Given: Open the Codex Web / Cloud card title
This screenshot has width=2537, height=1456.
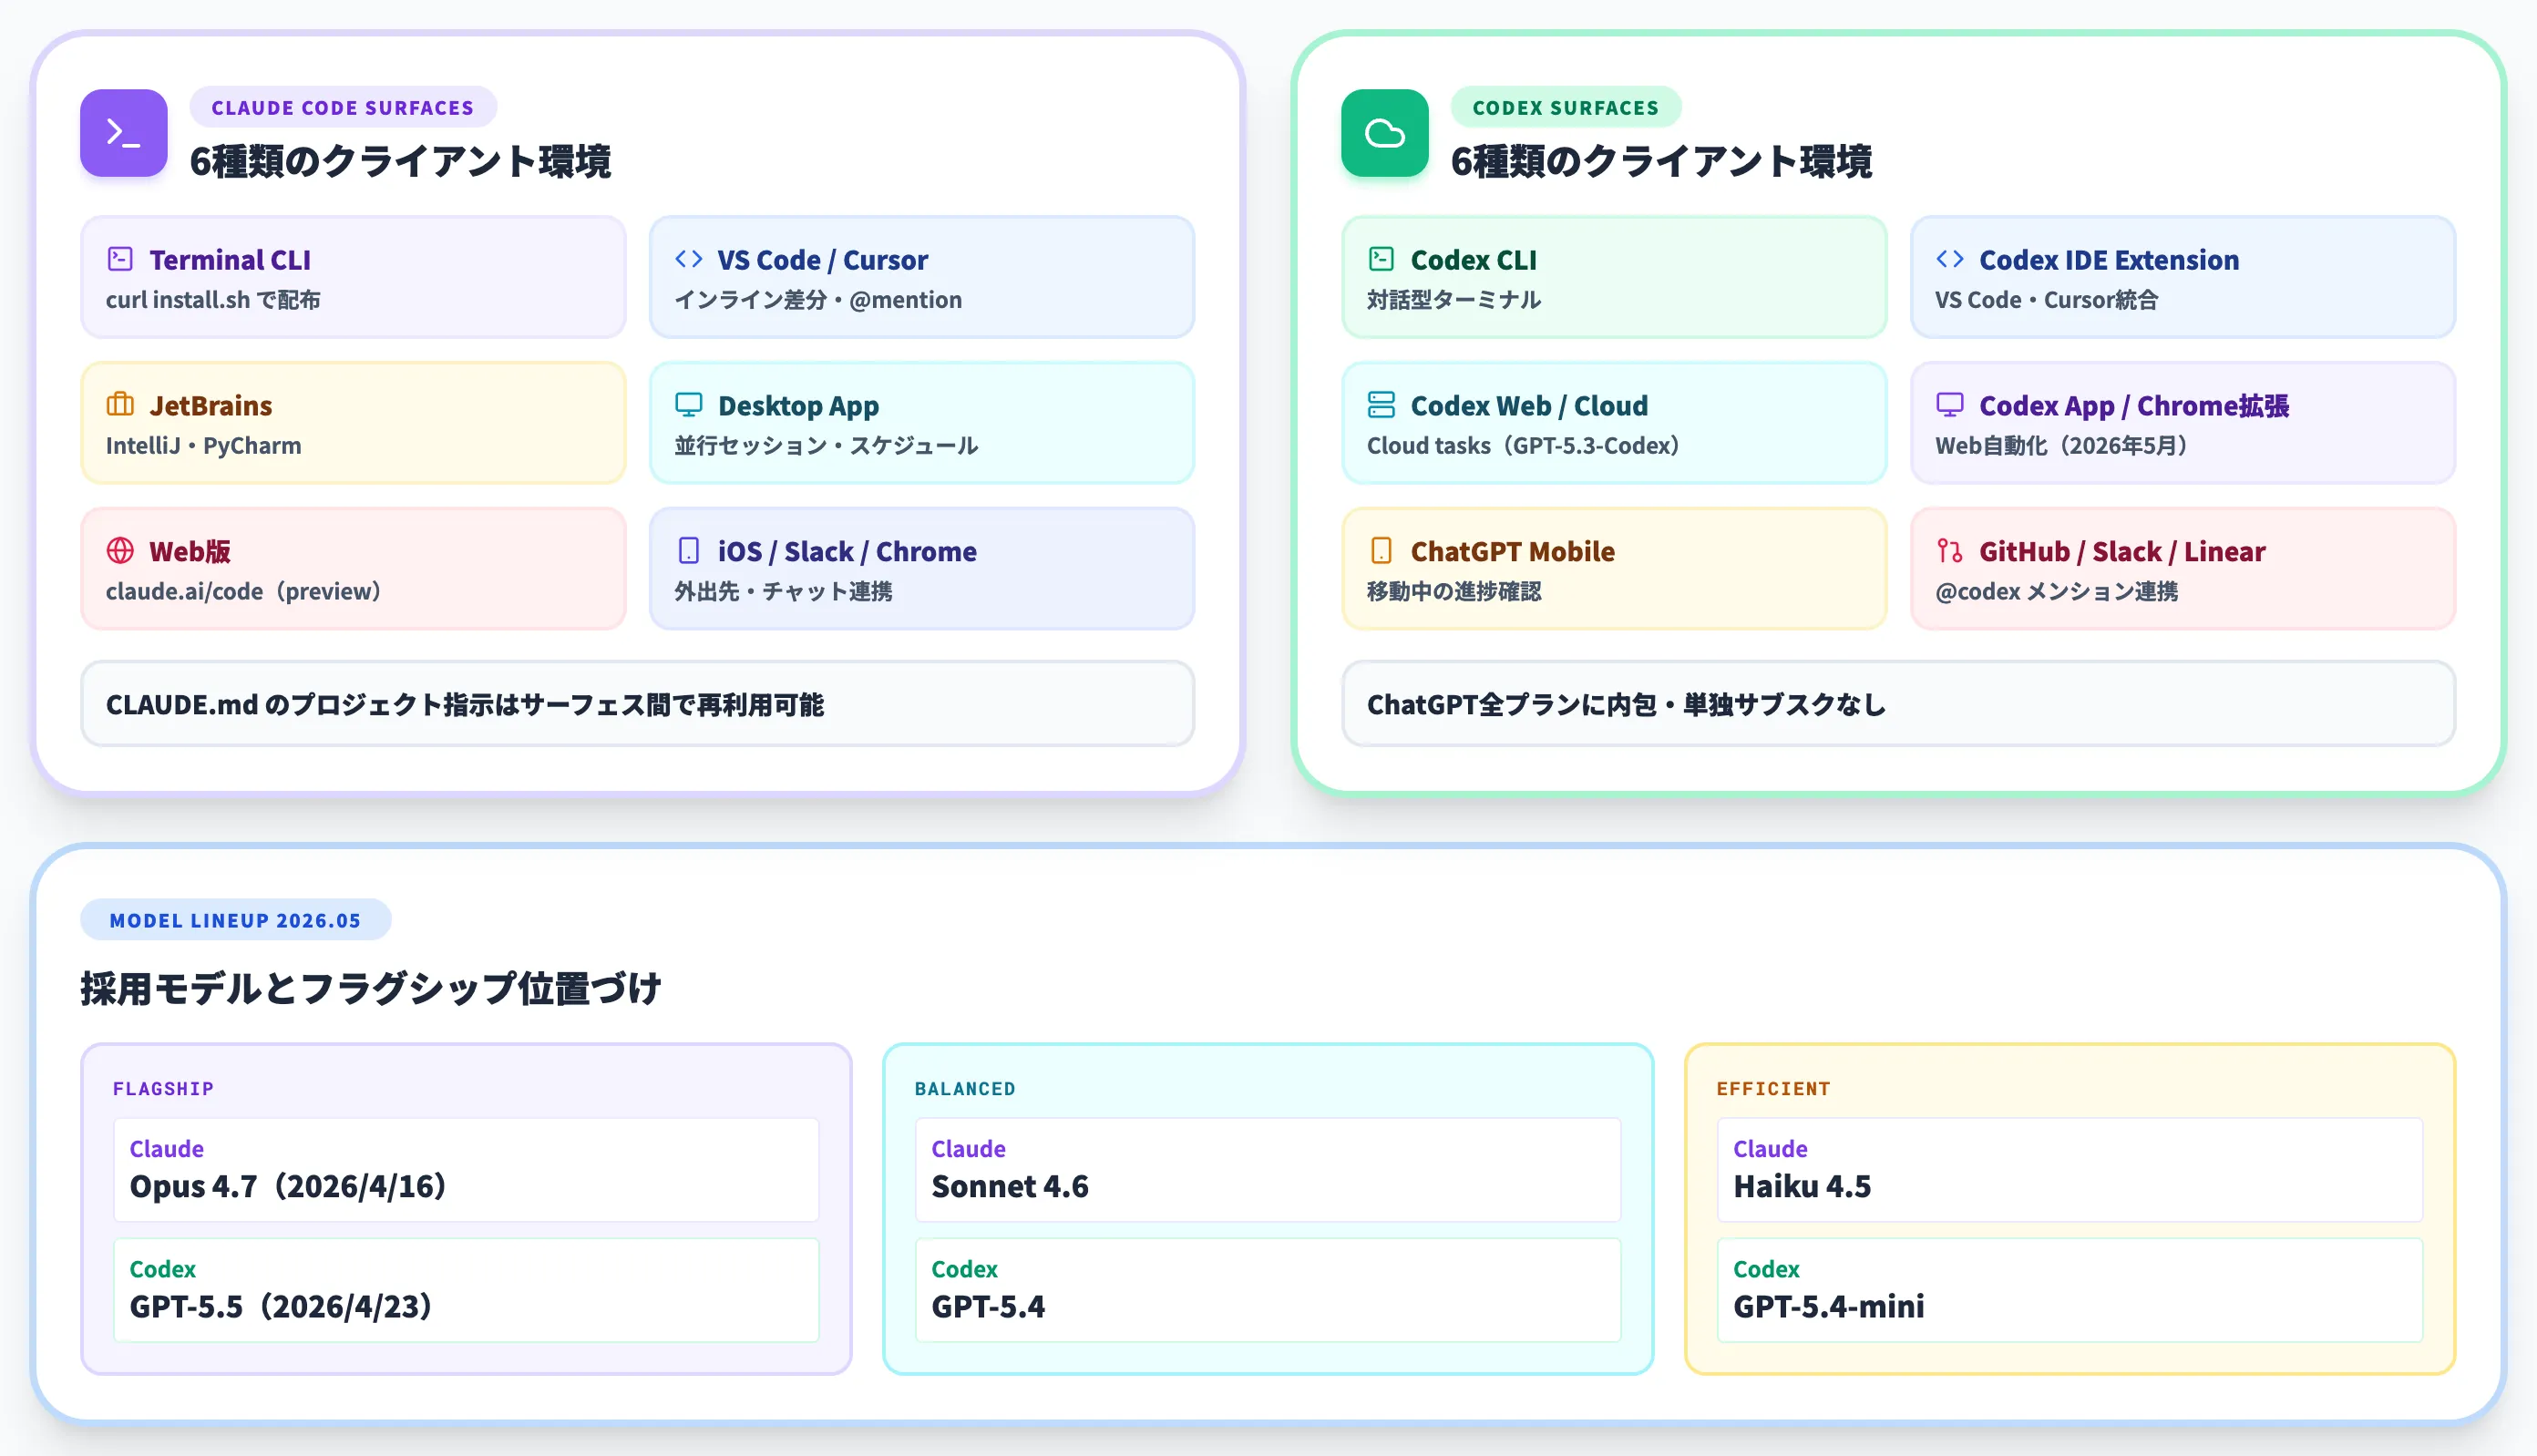Looking at the screenshot, I should point(1529,406).
